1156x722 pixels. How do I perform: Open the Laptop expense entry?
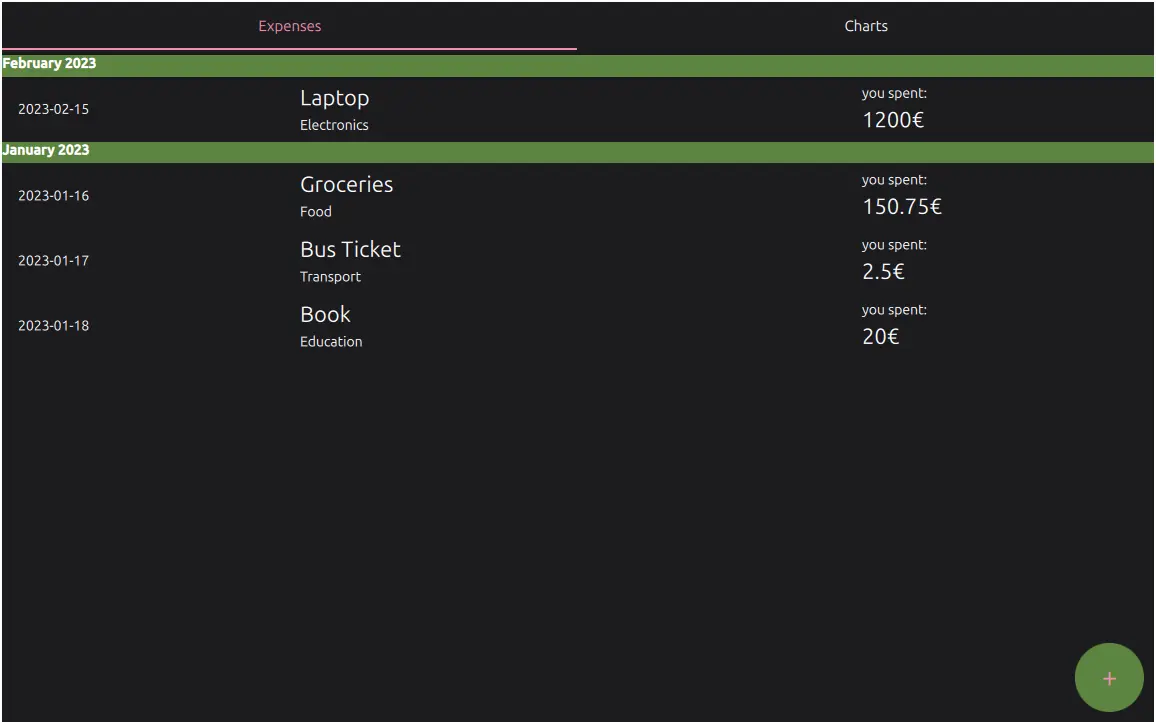[x=334, y=98]
